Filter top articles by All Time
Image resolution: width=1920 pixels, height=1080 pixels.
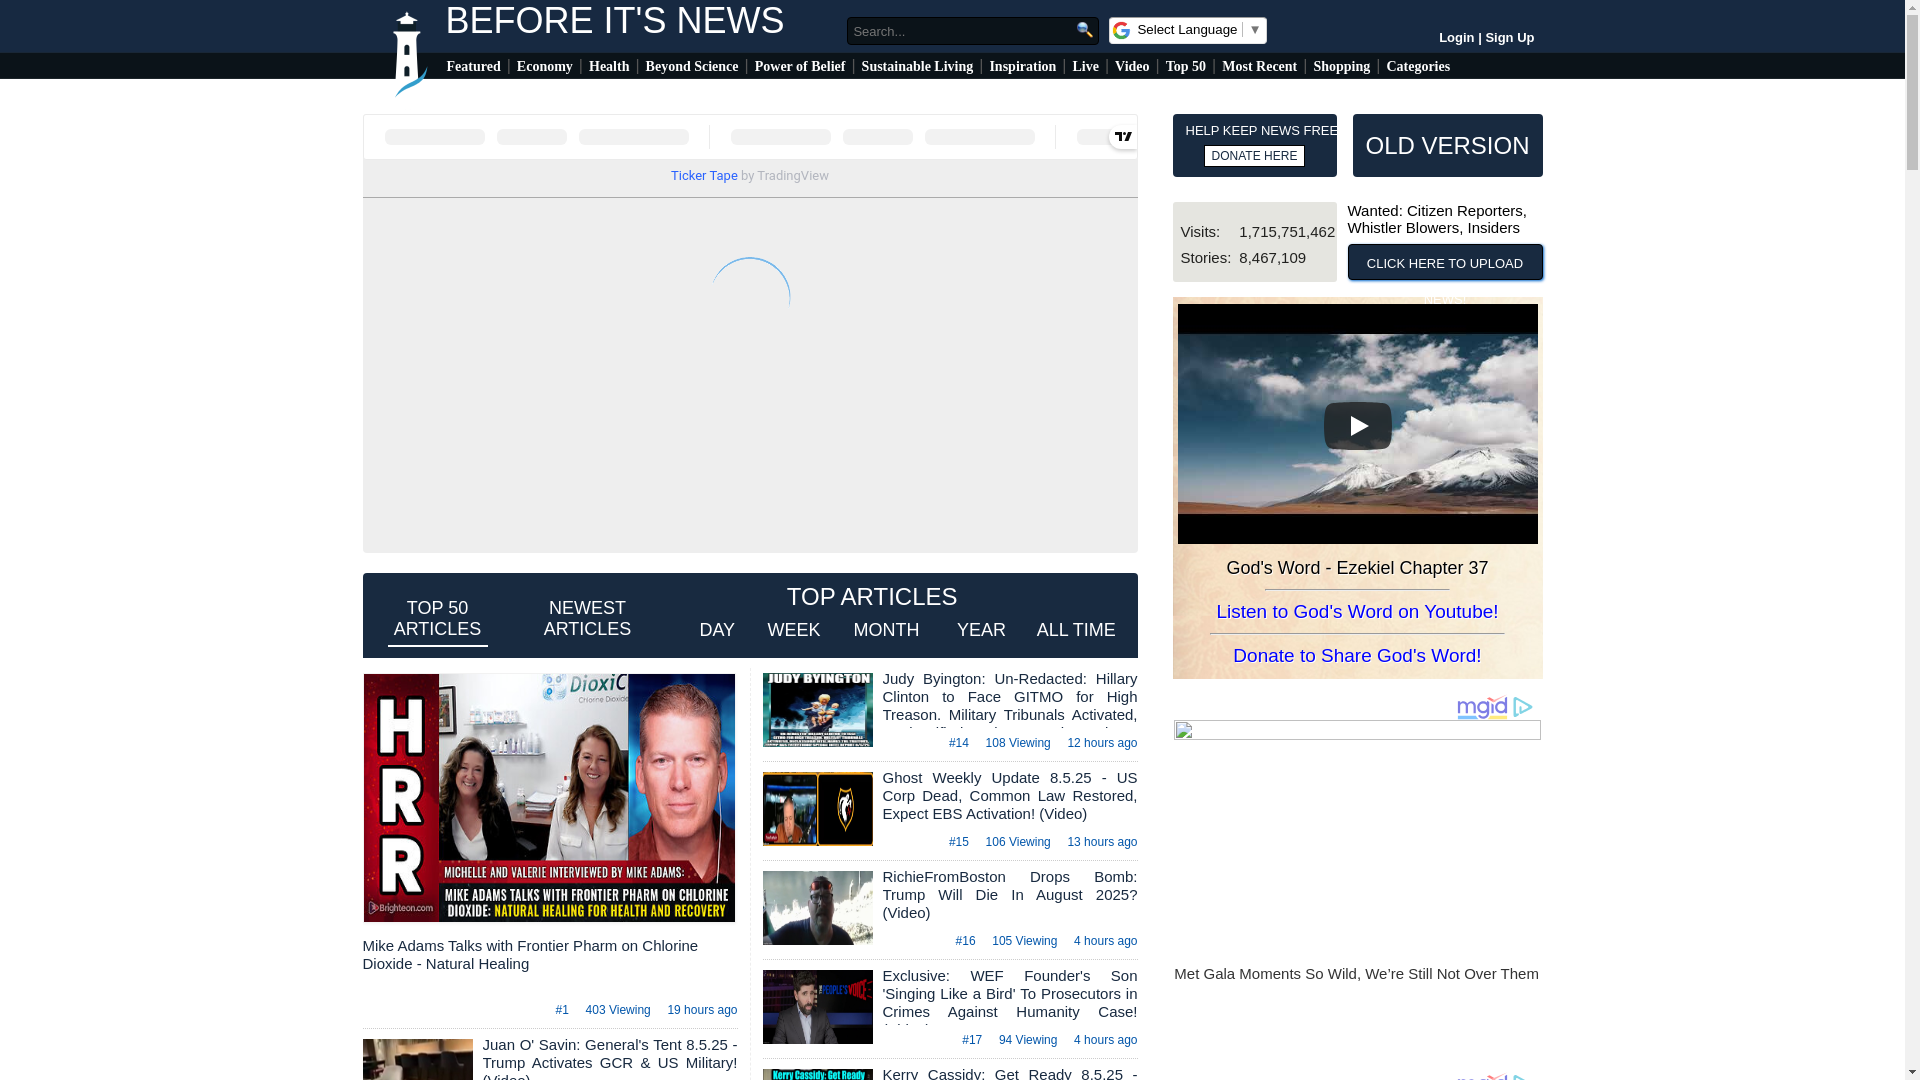coord(1076,631)
